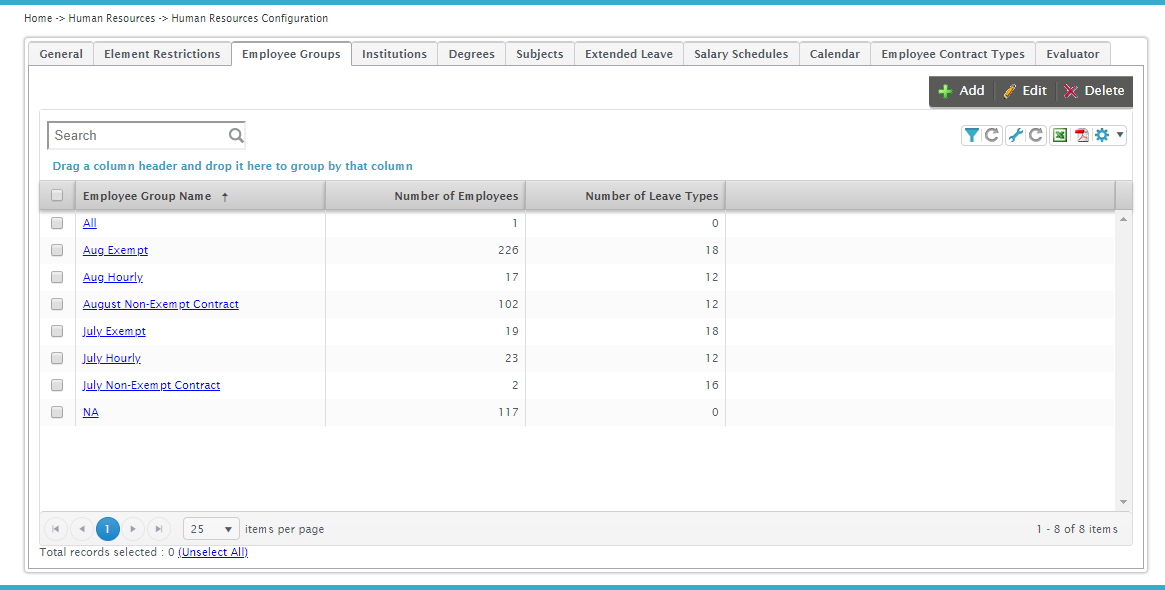The width and height of the screenshot is (1165, 590).
Task: Switch to Salary Schedules tab
Action: pos(741,54)
